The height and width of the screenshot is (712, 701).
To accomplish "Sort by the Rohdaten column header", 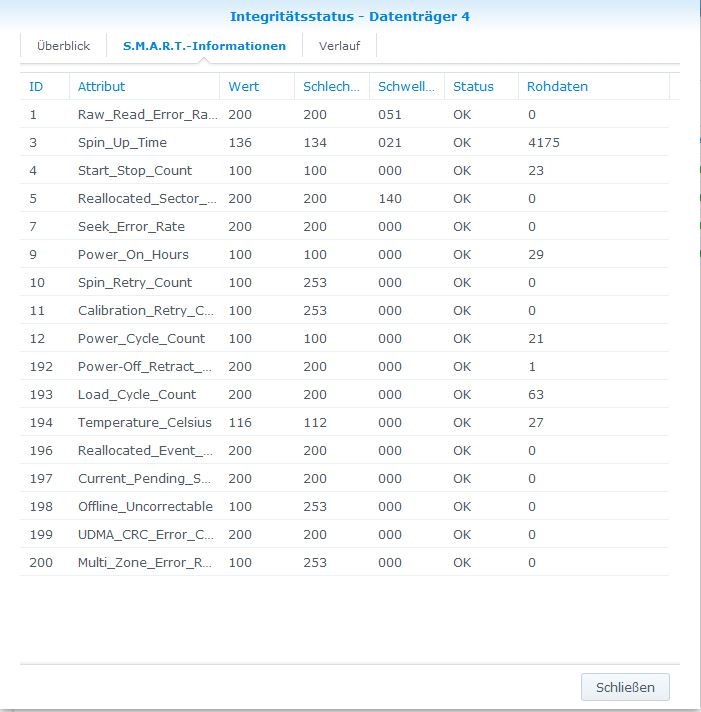I will click(x=558, y=86).
